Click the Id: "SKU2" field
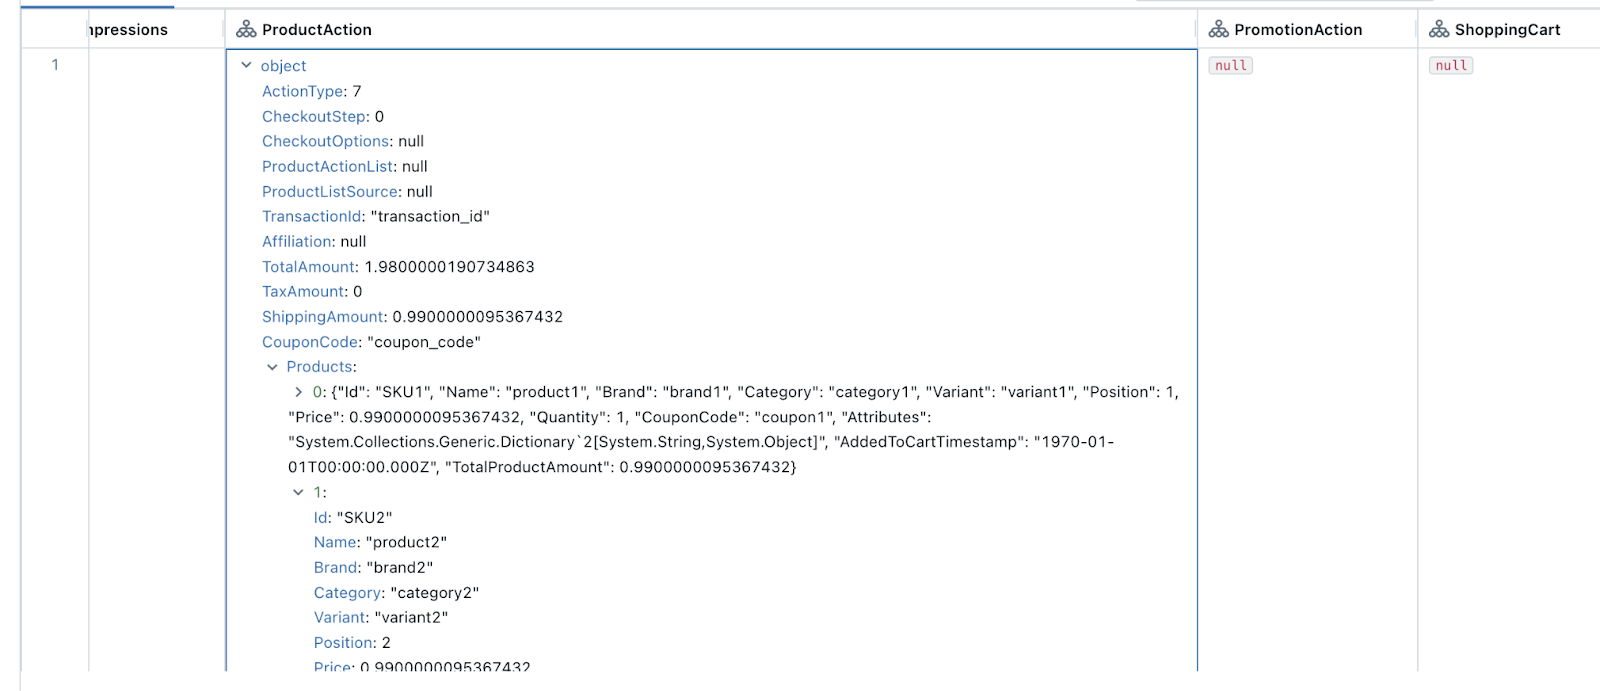The height and width of the screenshot is (691, 1600). 353,517
